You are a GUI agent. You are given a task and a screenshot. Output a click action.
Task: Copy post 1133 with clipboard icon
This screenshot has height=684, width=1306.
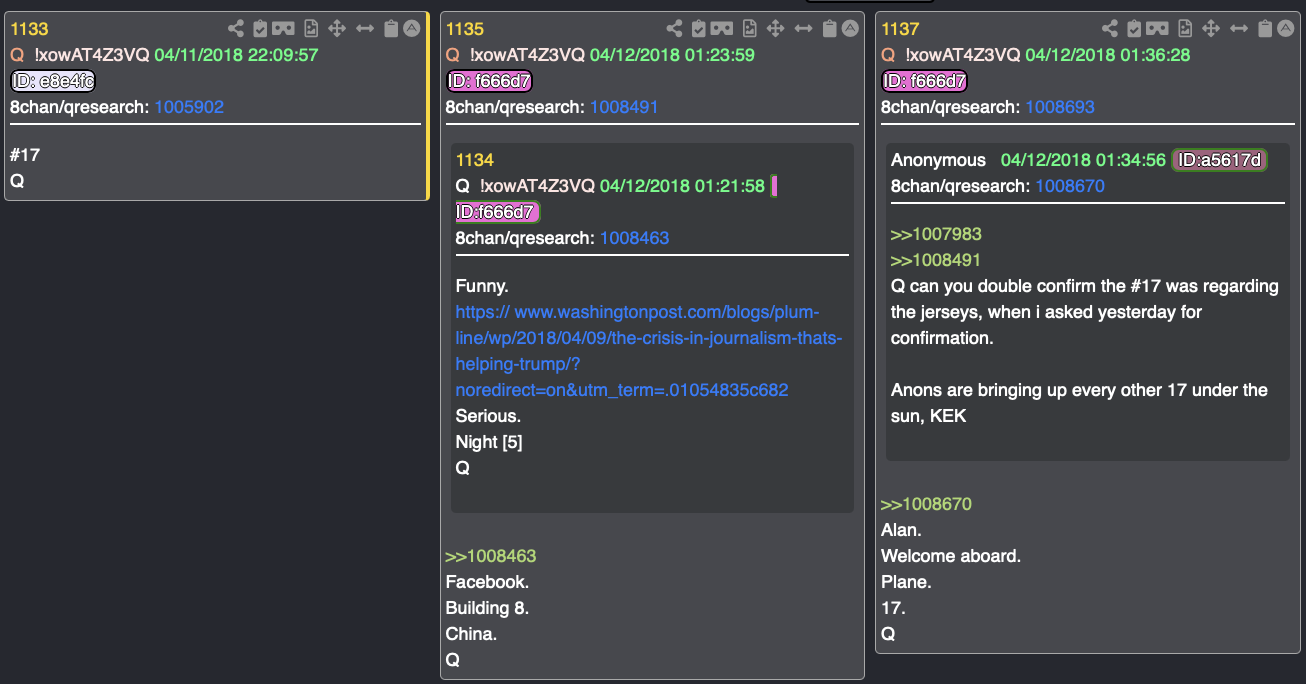point(392,29)
